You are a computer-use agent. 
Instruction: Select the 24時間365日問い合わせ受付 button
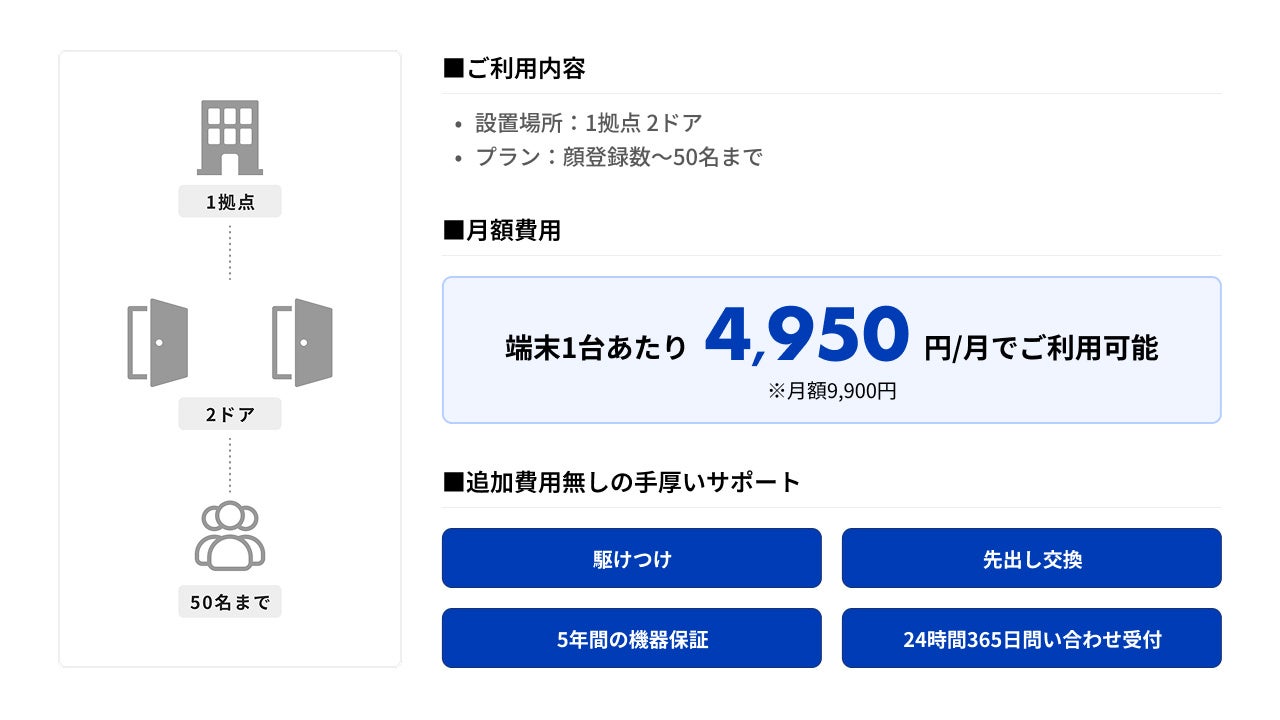1032,638
